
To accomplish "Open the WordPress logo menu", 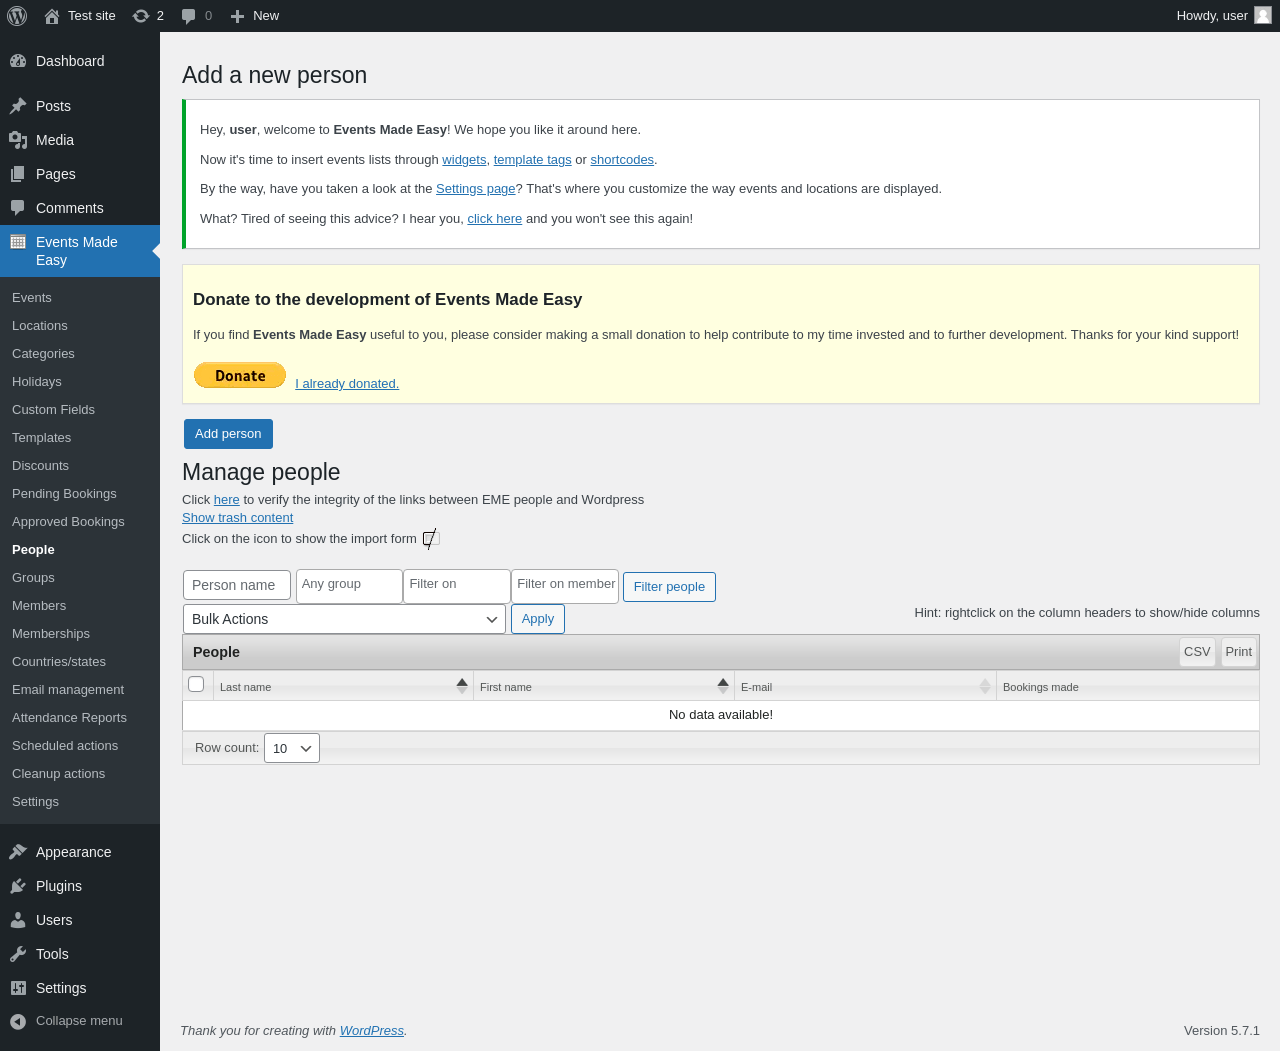I will click(x=17, y=16).
